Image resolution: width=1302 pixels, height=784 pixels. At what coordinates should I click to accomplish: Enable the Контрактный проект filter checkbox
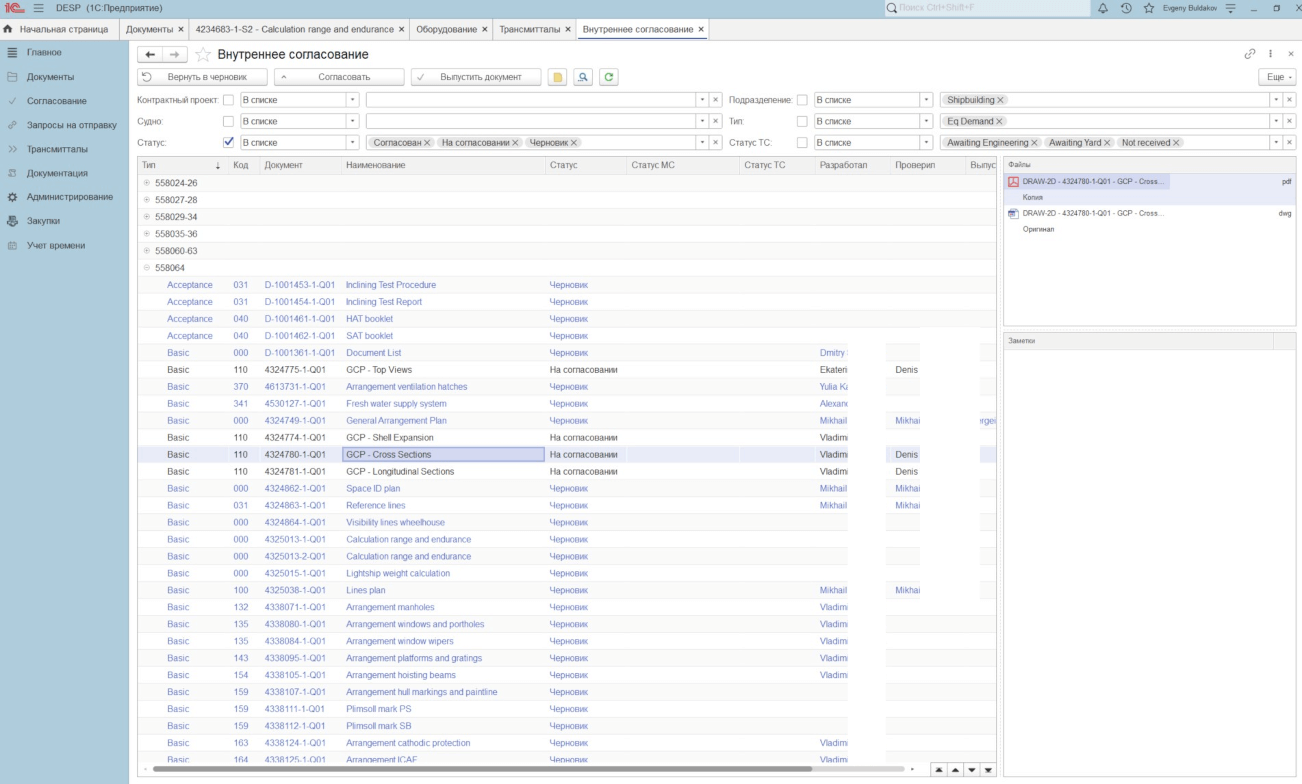(x=228, y=100)
